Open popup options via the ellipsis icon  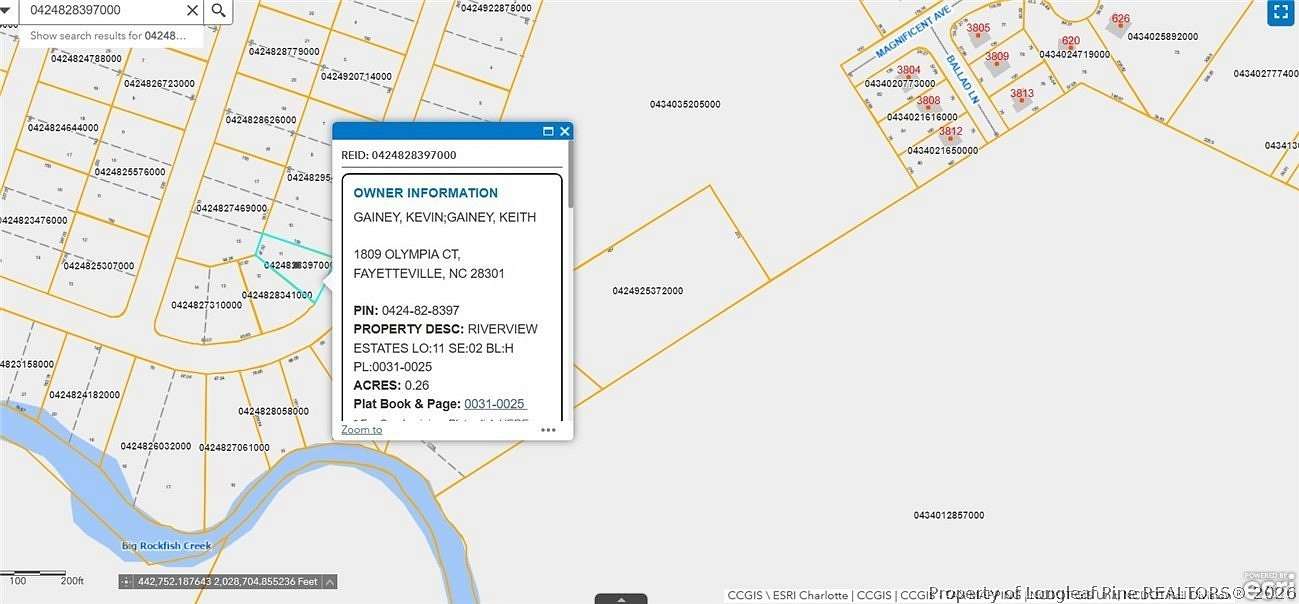point(548,429)
